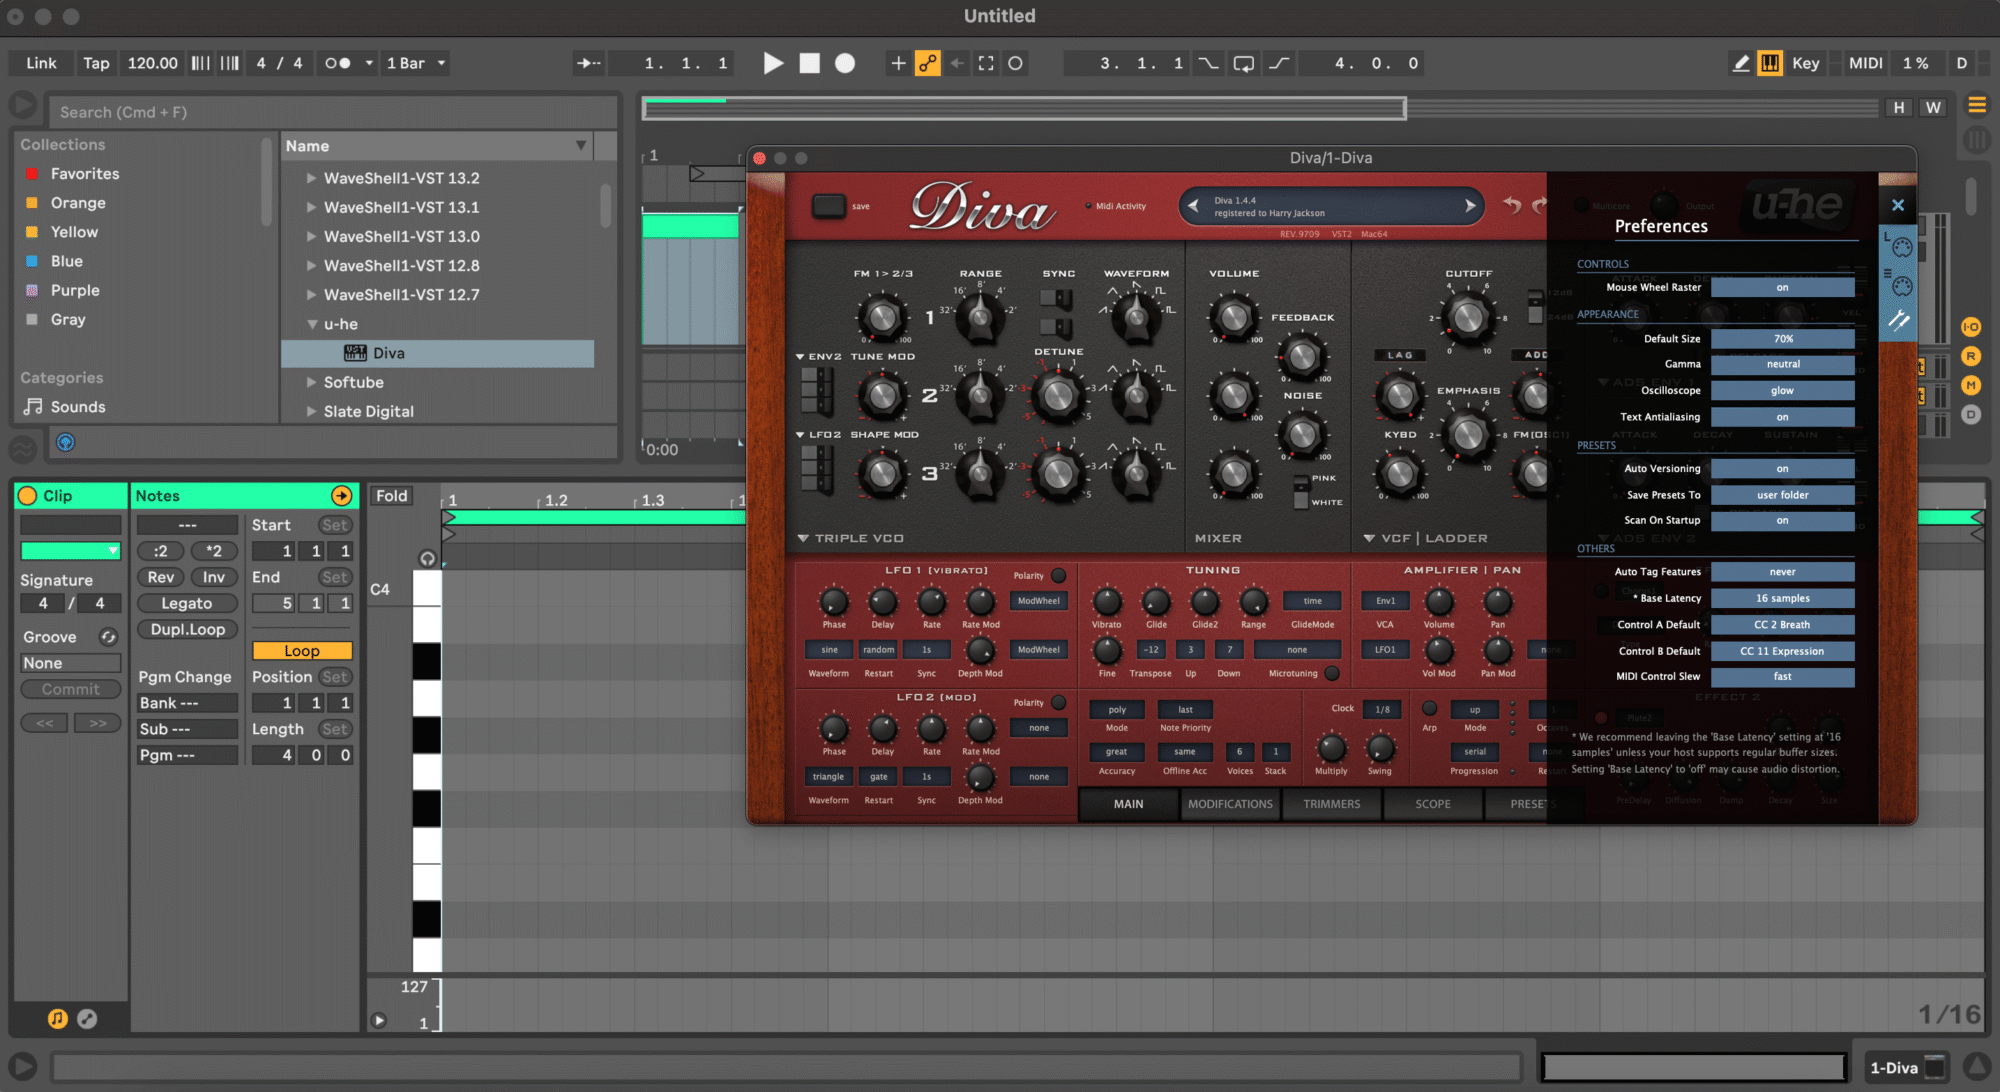Toggle LFO 1 Polarity switch
This screenshot has height=1092, width=2000.
click(x=1058, y=576)
